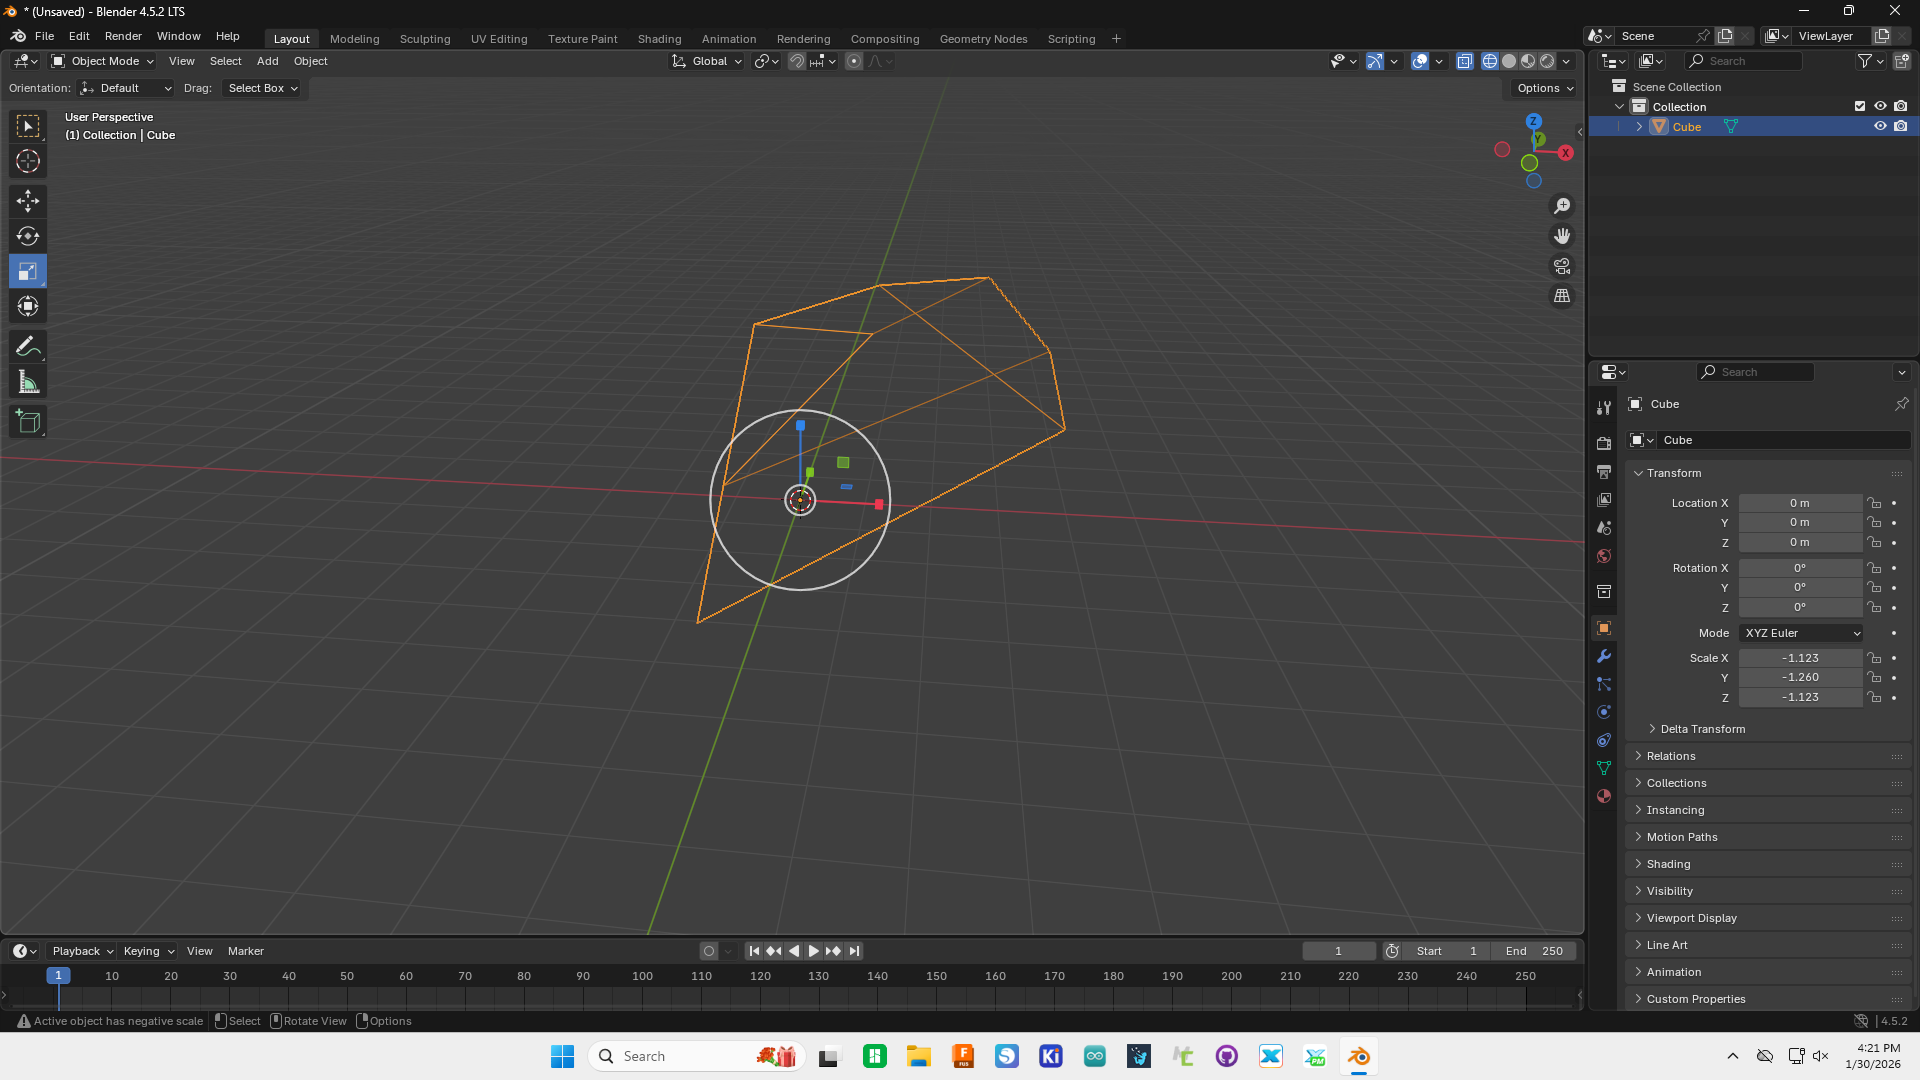Click the Scale X value field
Viewport: 1920px width, 1080px height.
pyautogui.click(x=1800, y=658)
